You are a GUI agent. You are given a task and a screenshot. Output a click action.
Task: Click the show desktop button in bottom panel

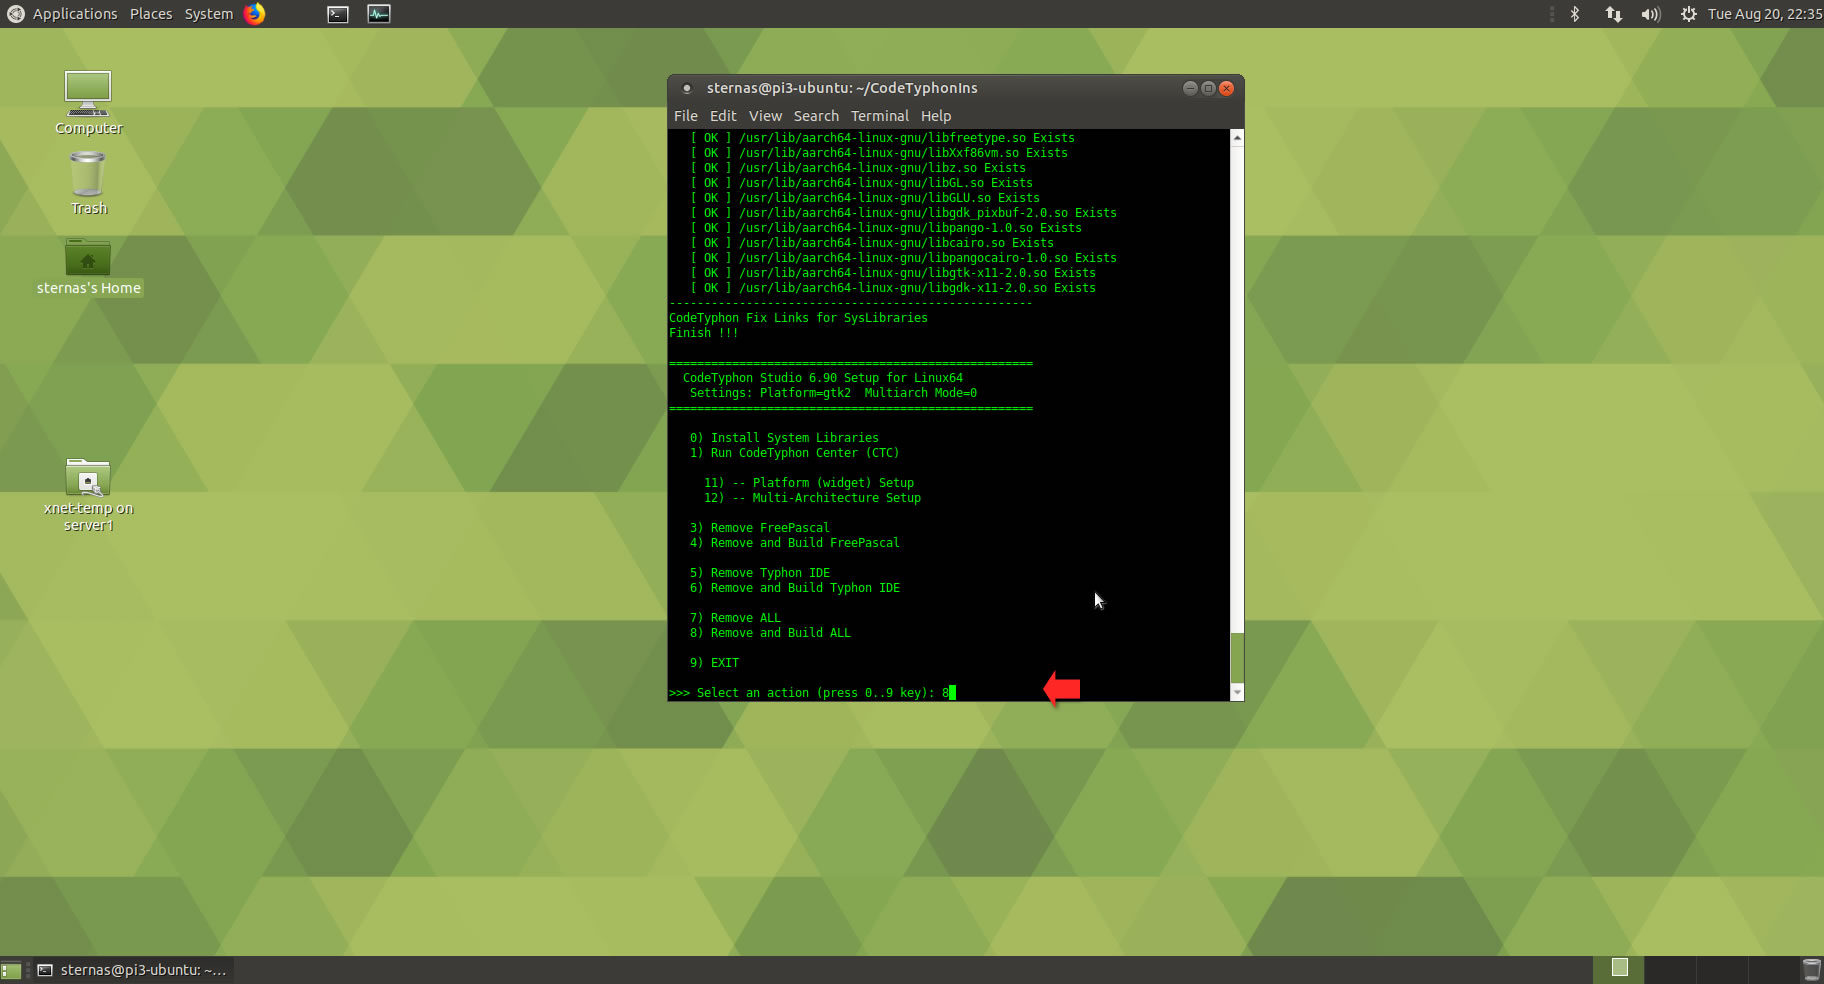click(11, 970)
